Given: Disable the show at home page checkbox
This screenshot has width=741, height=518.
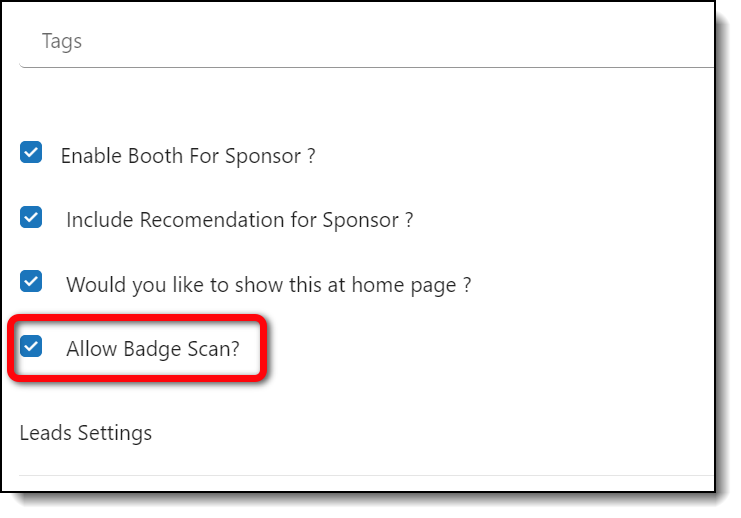Looking at the screenshot, I should (31, 281).
